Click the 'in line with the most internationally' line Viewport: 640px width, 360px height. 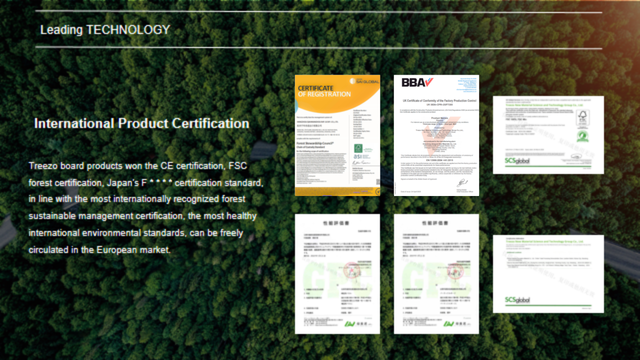[137, 199]
